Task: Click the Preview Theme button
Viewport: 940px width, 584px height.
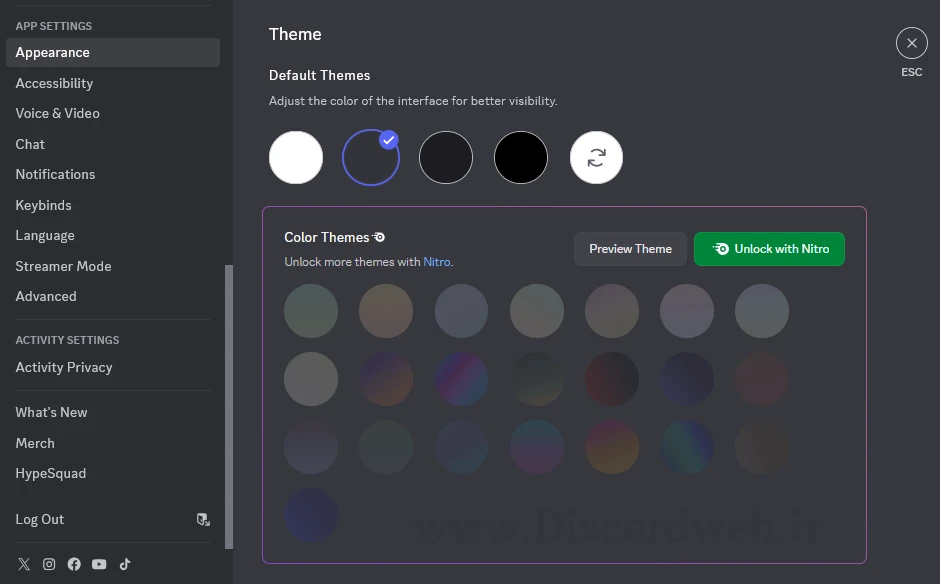Action: [x=630, y=249]
